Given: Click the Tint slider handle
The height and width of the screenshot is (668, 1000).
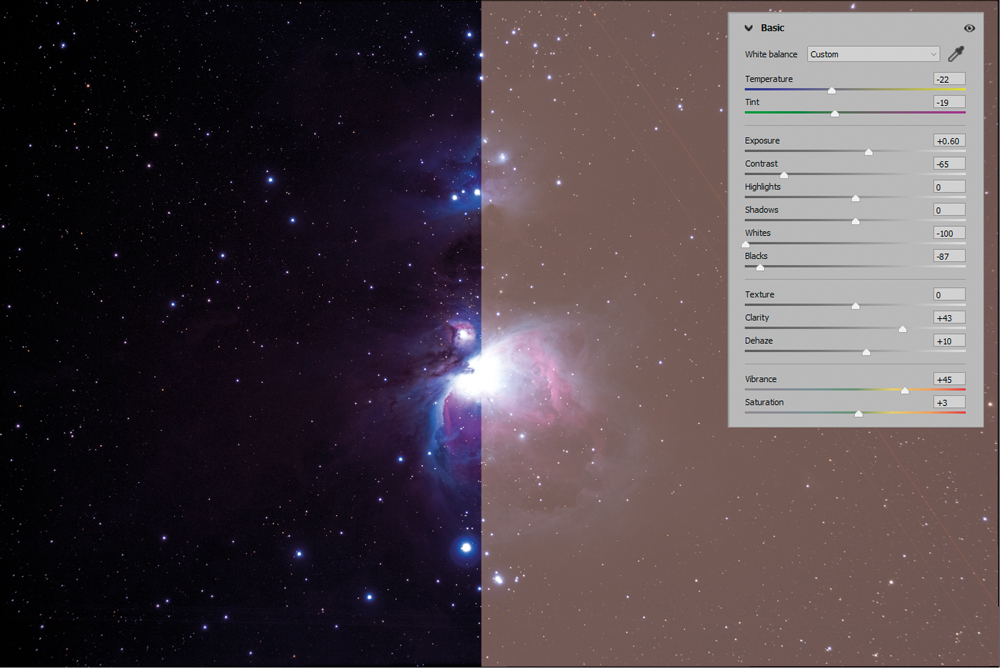Looking at the screenshot, I should [x=835, y=114].
